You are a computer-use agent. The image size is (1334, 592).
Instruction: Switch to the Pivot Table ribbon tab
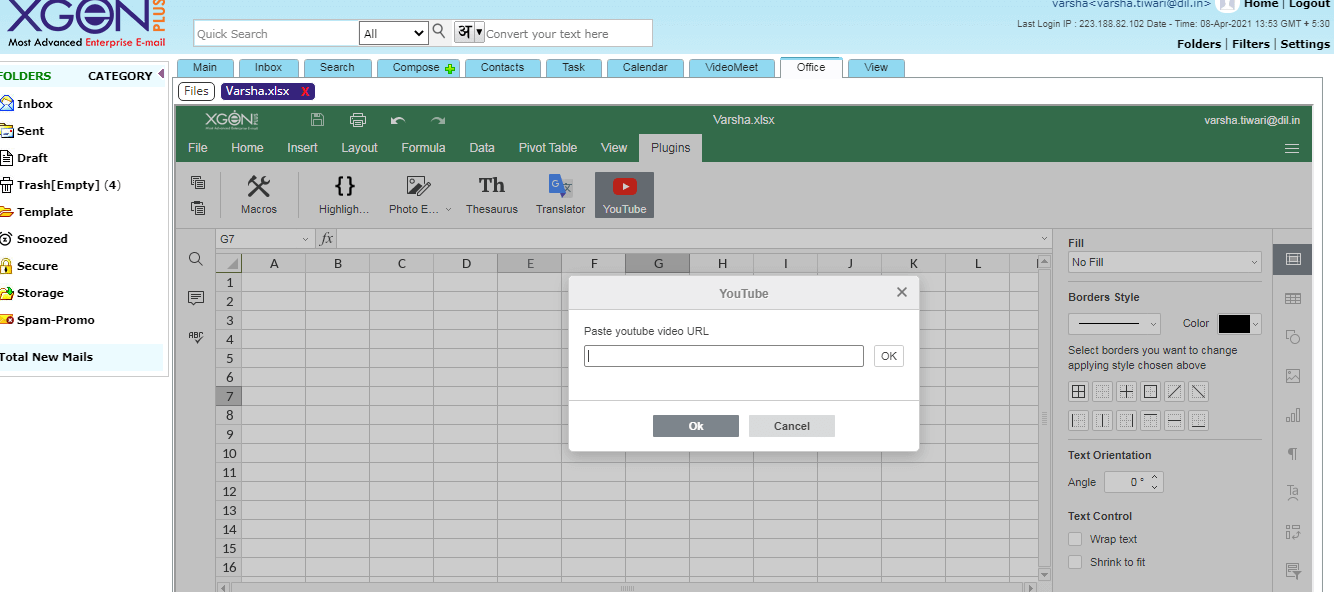coord(548,148)
